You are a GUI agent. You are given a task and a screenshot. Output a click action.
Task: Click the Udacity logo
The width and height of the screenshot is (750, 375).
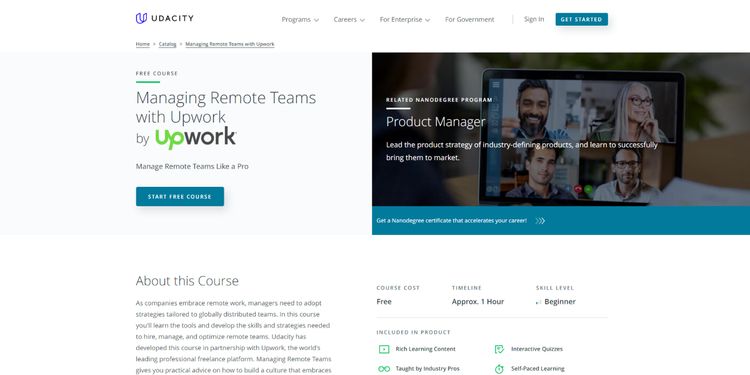click(x=165, y=18)
